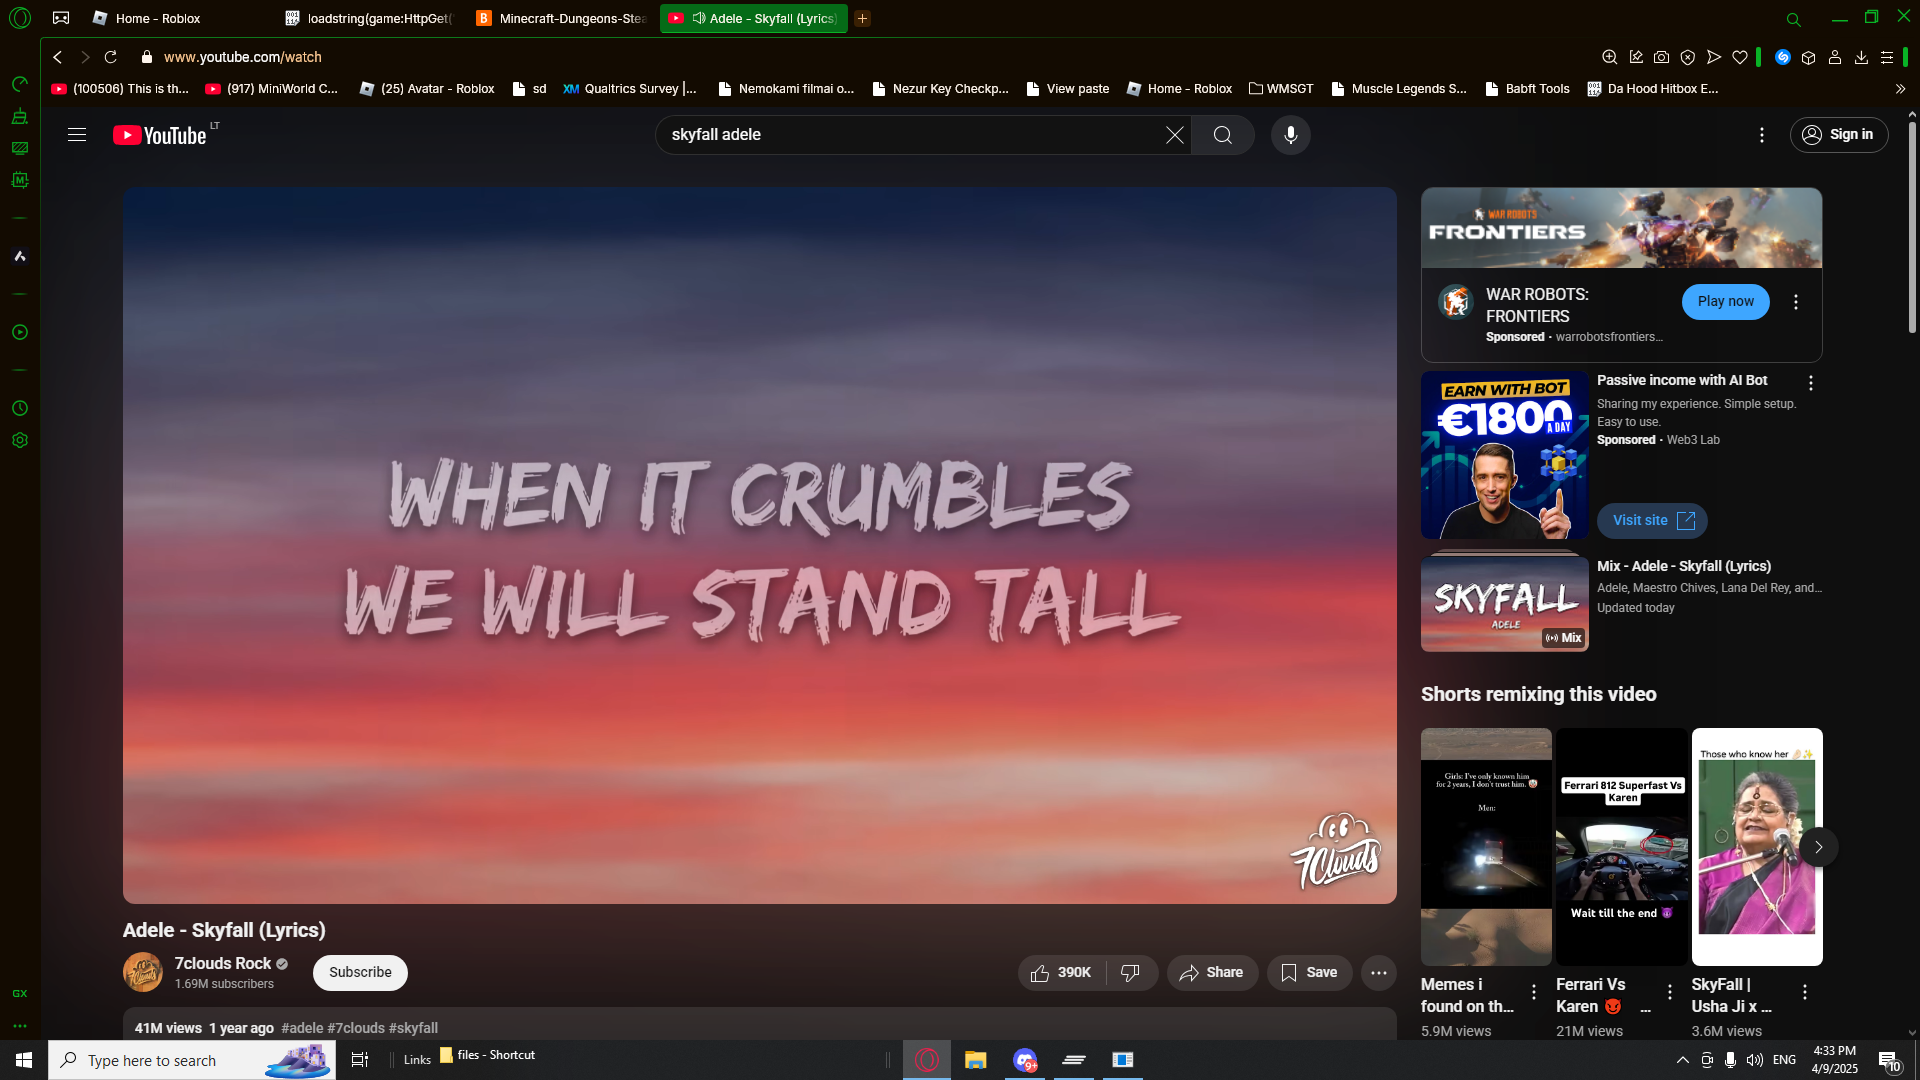
Task: Open the extensions cube icon
Action: point(1808,57)
